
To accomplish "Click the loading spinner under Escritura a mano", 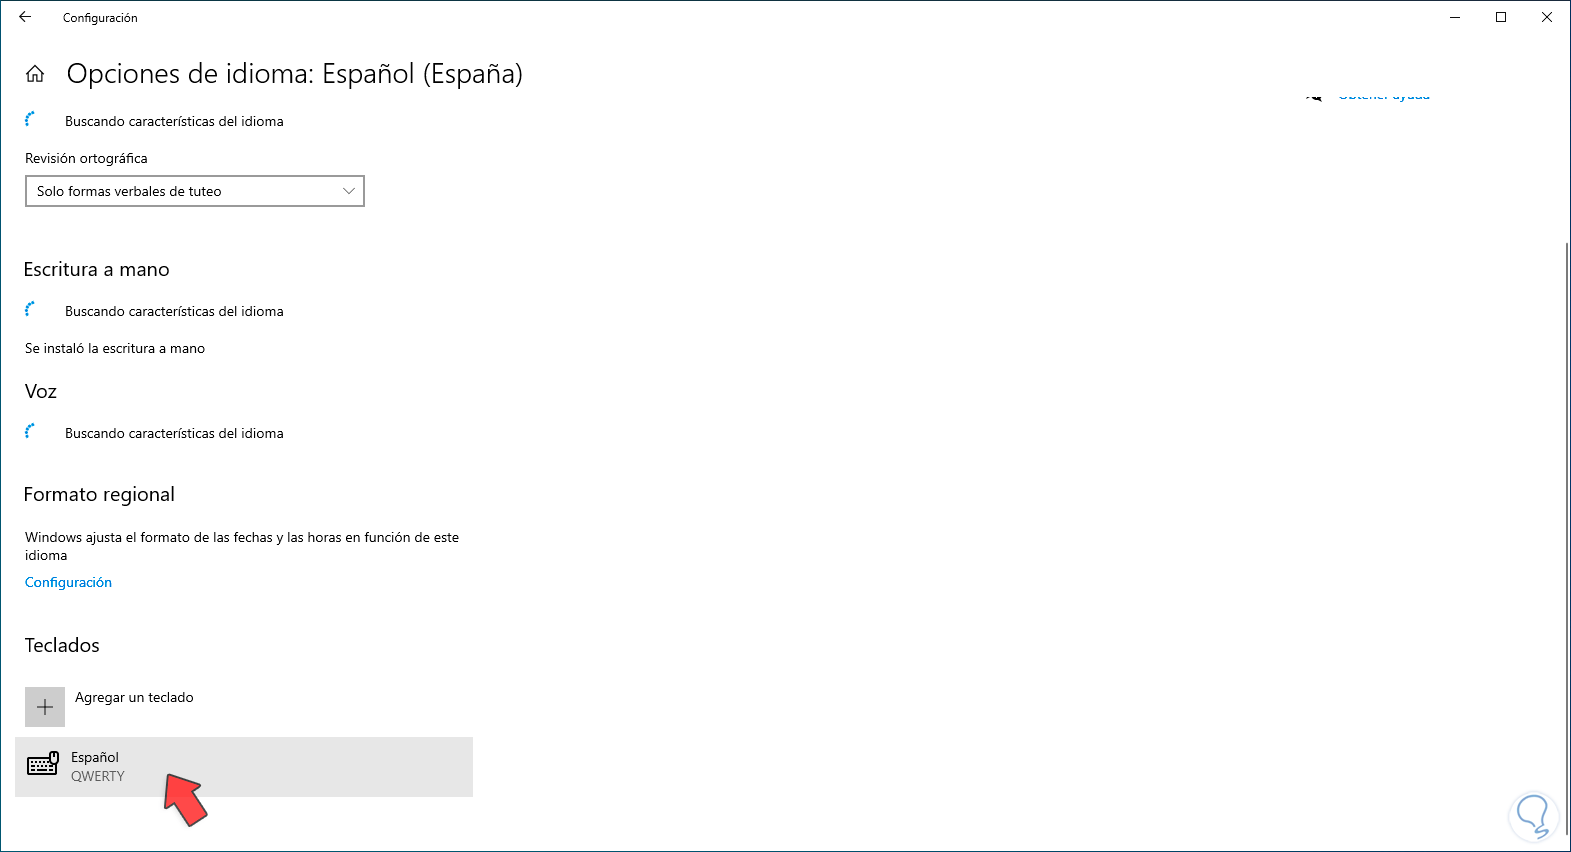I will pos(31,310).
